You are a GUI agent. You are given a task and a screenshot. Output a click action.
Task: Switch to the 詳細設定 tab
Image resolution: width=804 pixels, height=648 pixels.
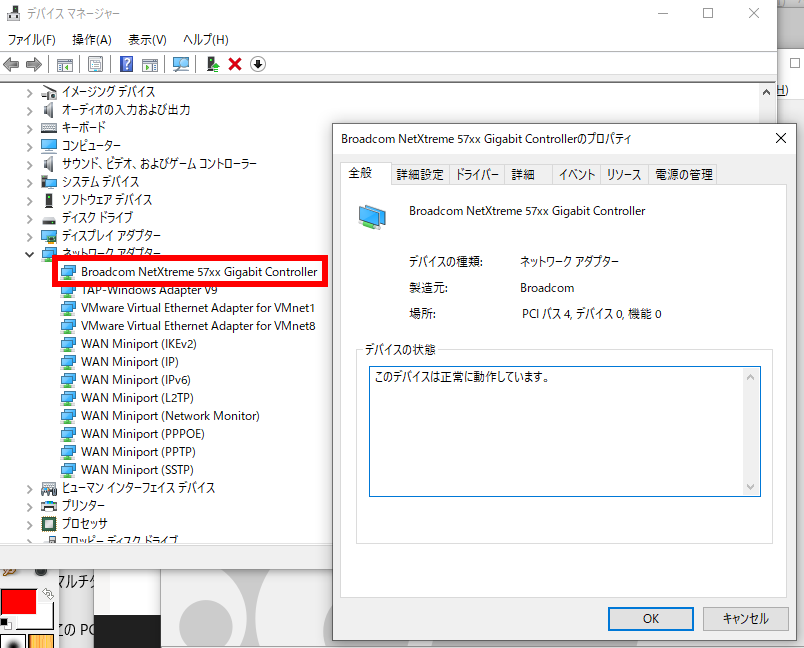pos(420,175)
